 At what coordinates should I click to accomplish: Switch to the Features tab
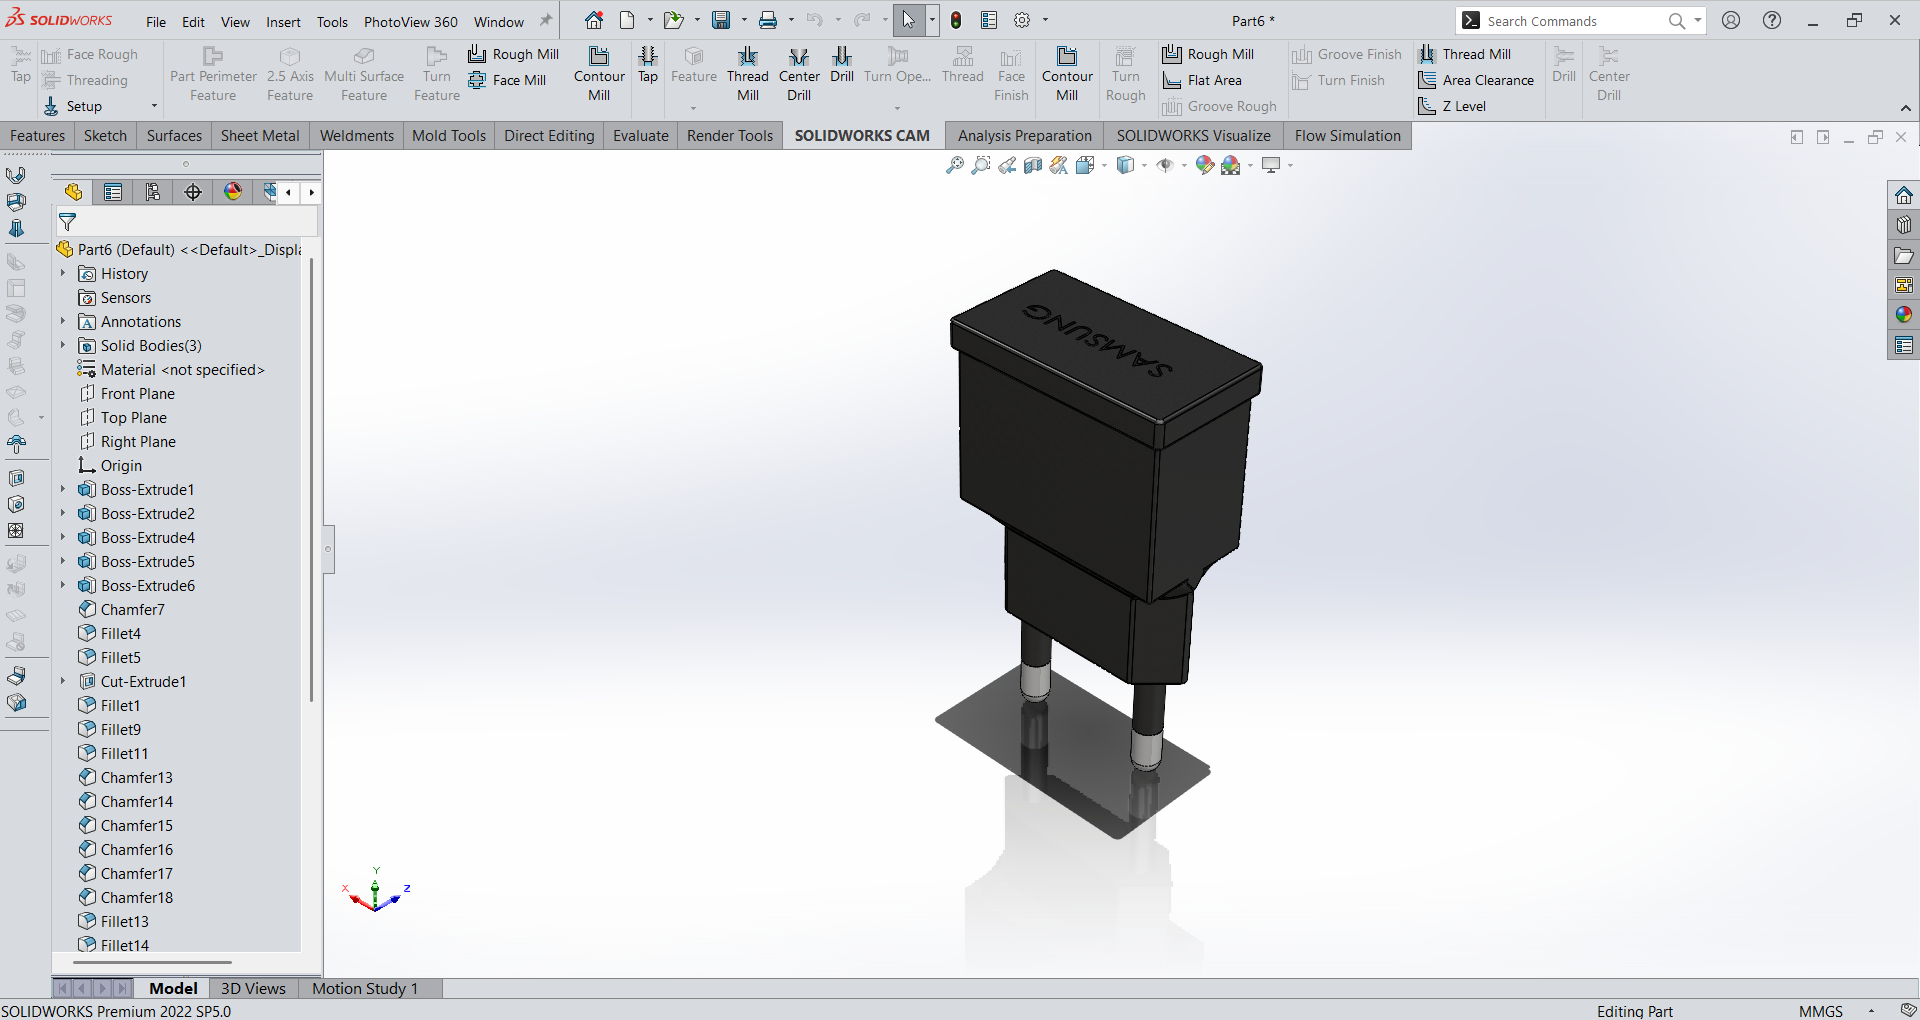(x=37, y=136)
